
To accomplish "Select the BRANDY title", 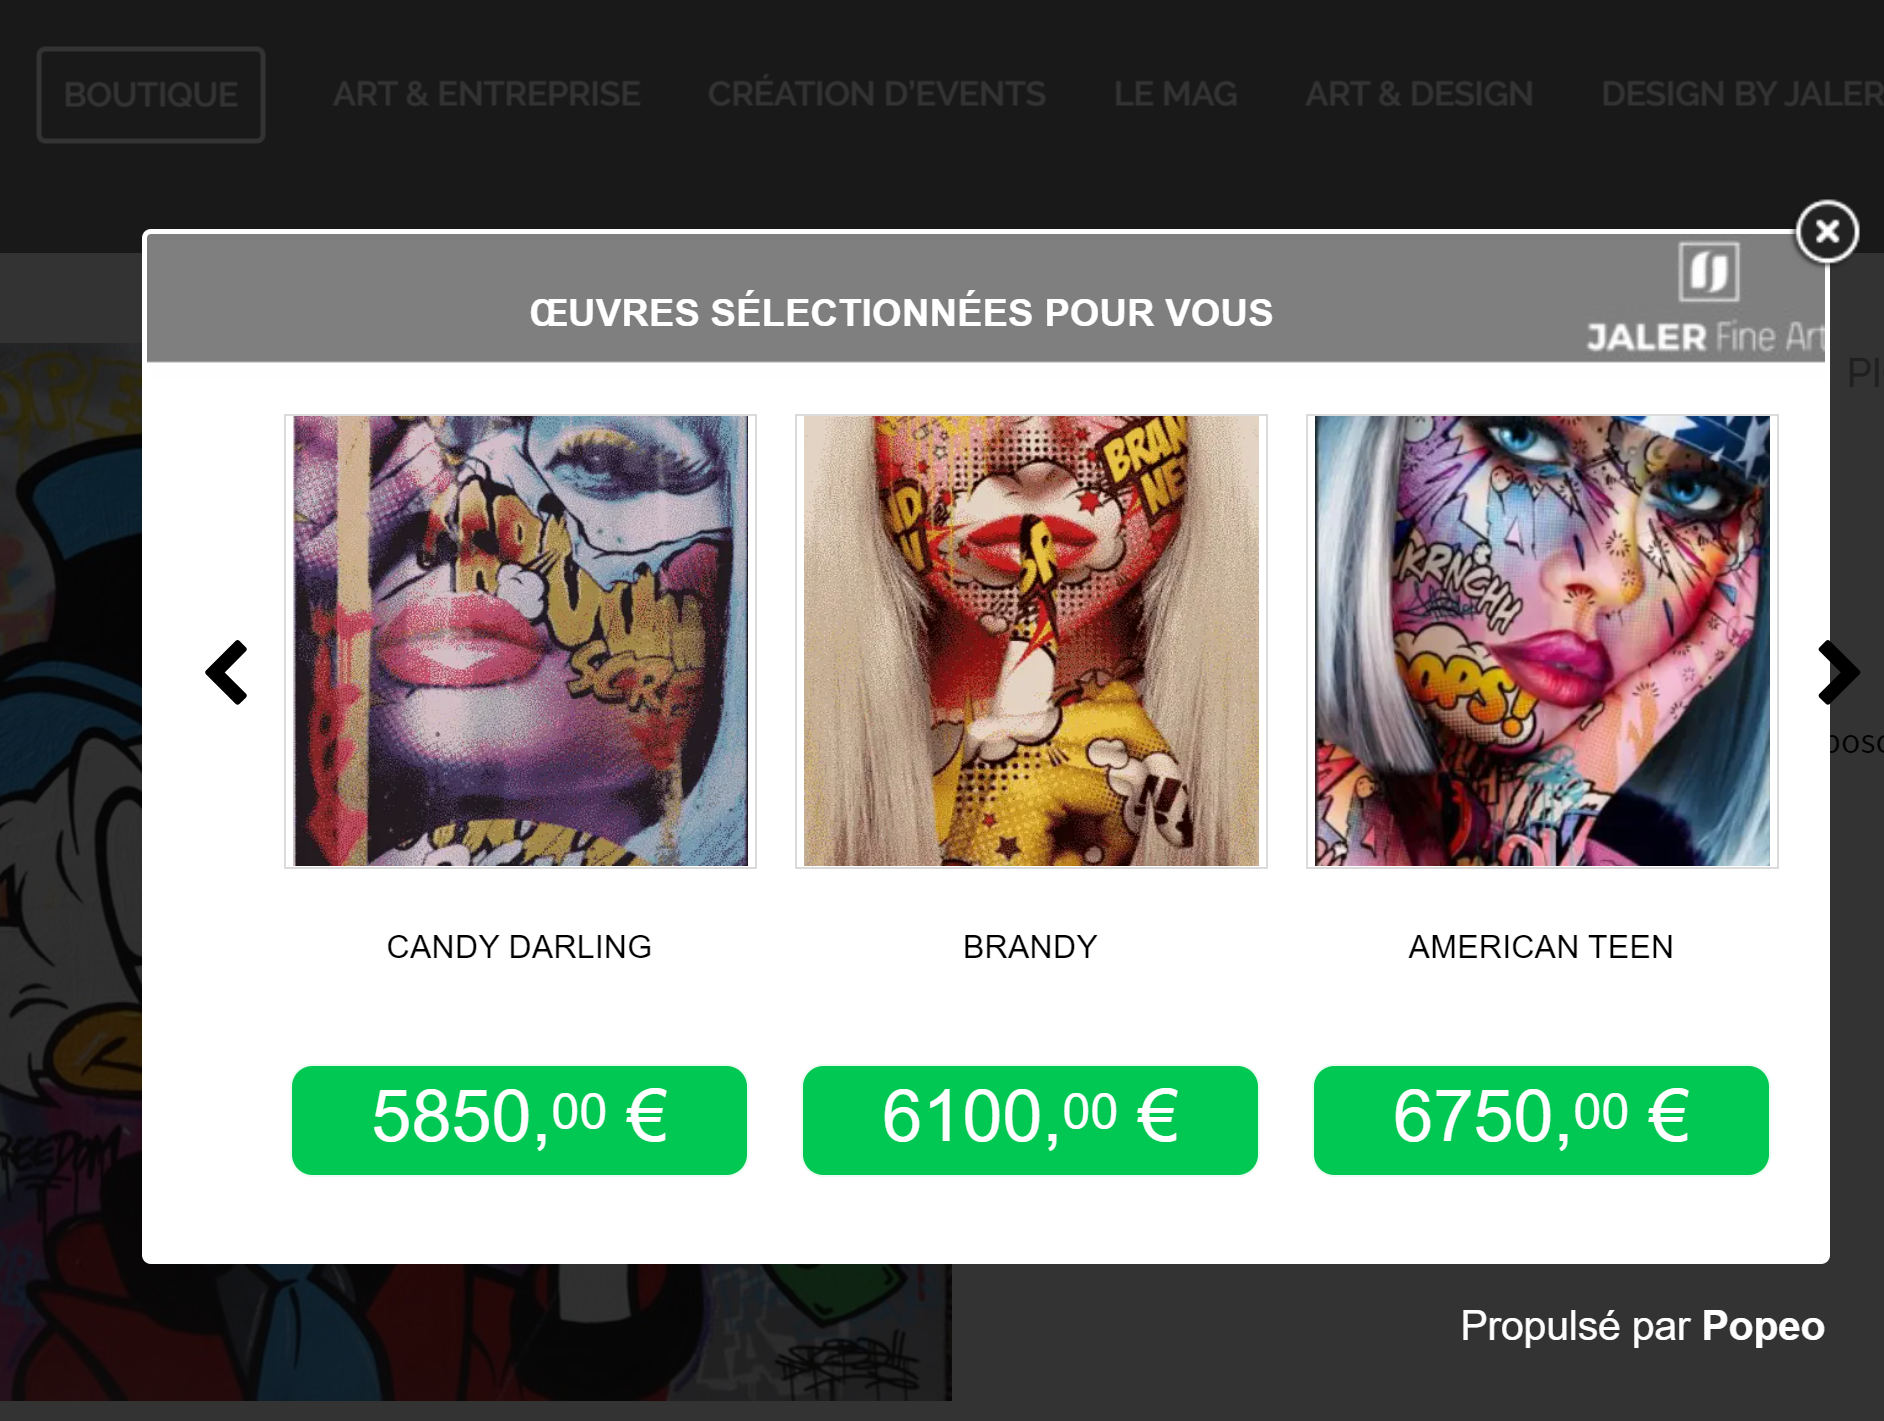I will click(x=1030, y=947).
